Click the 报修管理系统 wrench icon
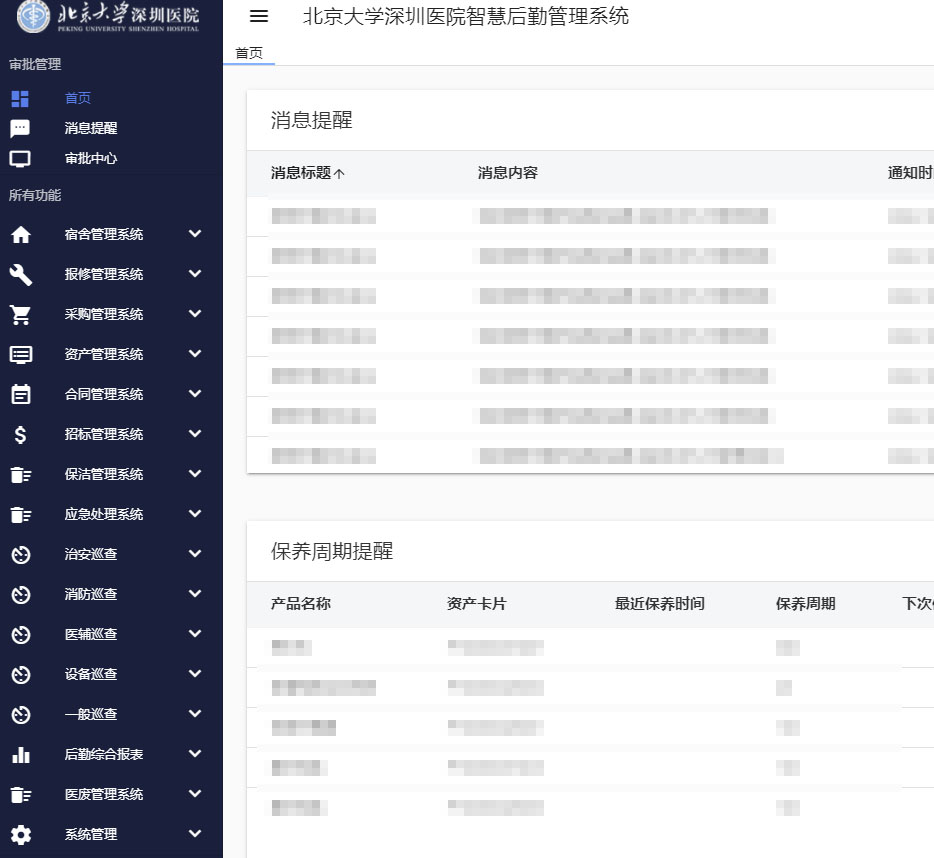Viewport: 934px width, 858px height. click(20, 274)
